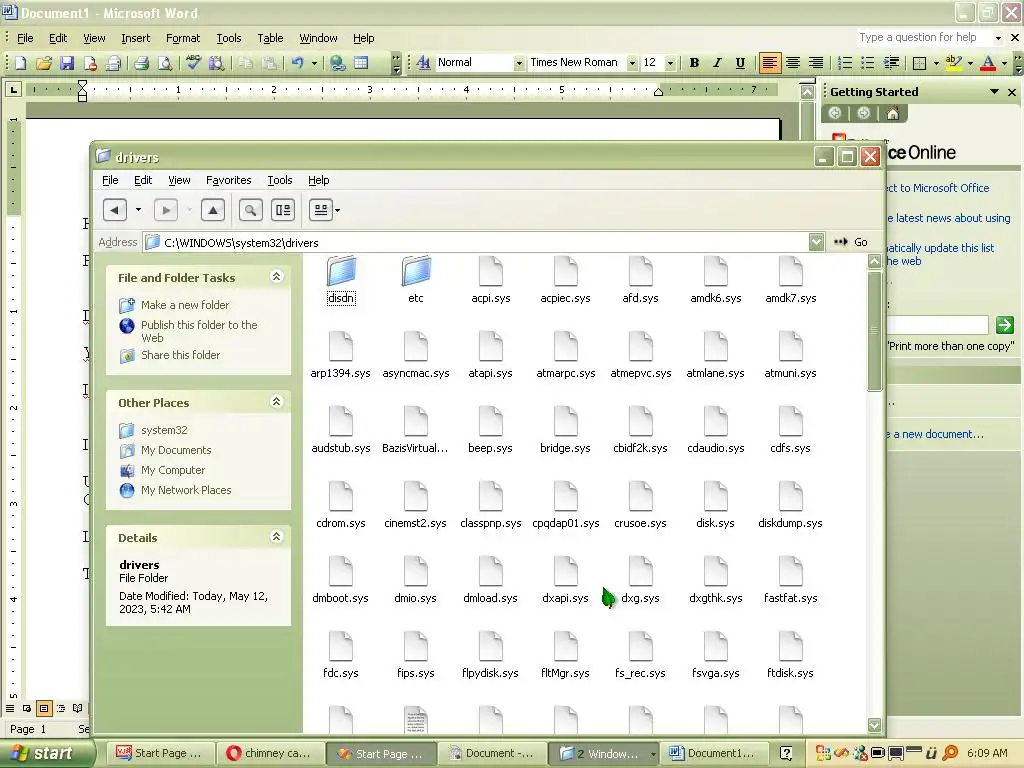Click the Font Color red A swatch
This screenshot has height=768, width=1024.
click(988, 63)
